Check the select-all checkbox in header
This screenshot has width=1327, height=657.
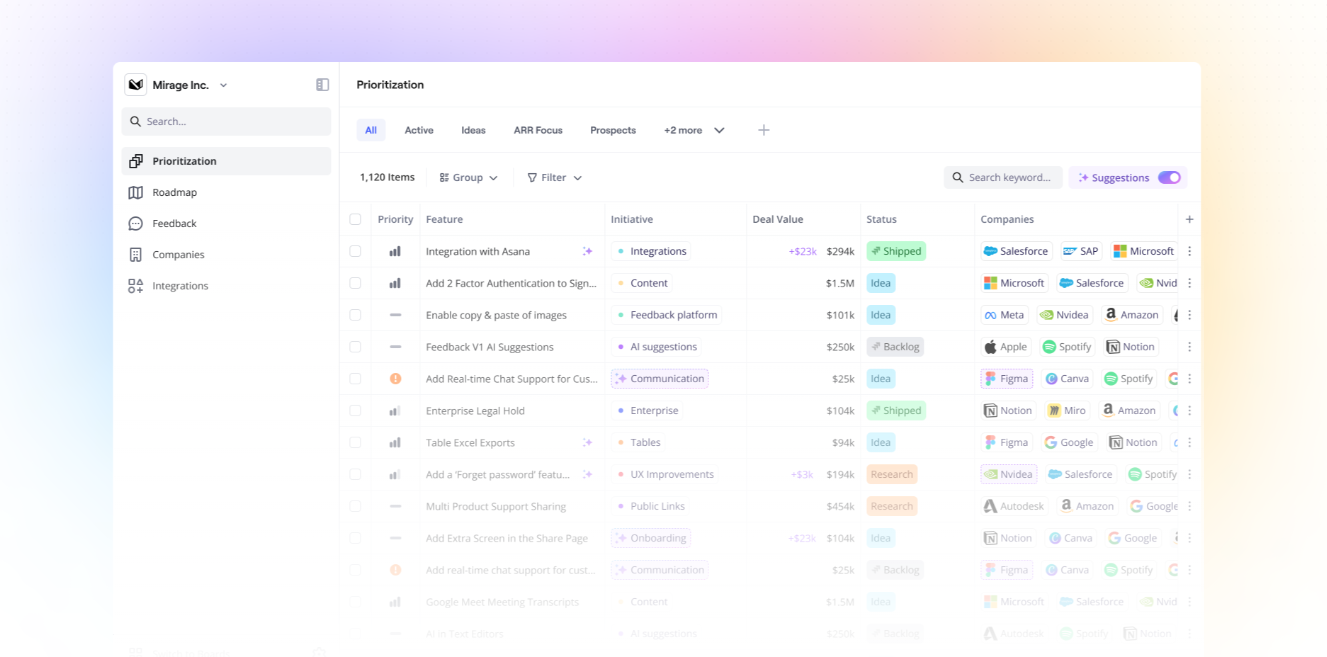(x=355, y=219)
